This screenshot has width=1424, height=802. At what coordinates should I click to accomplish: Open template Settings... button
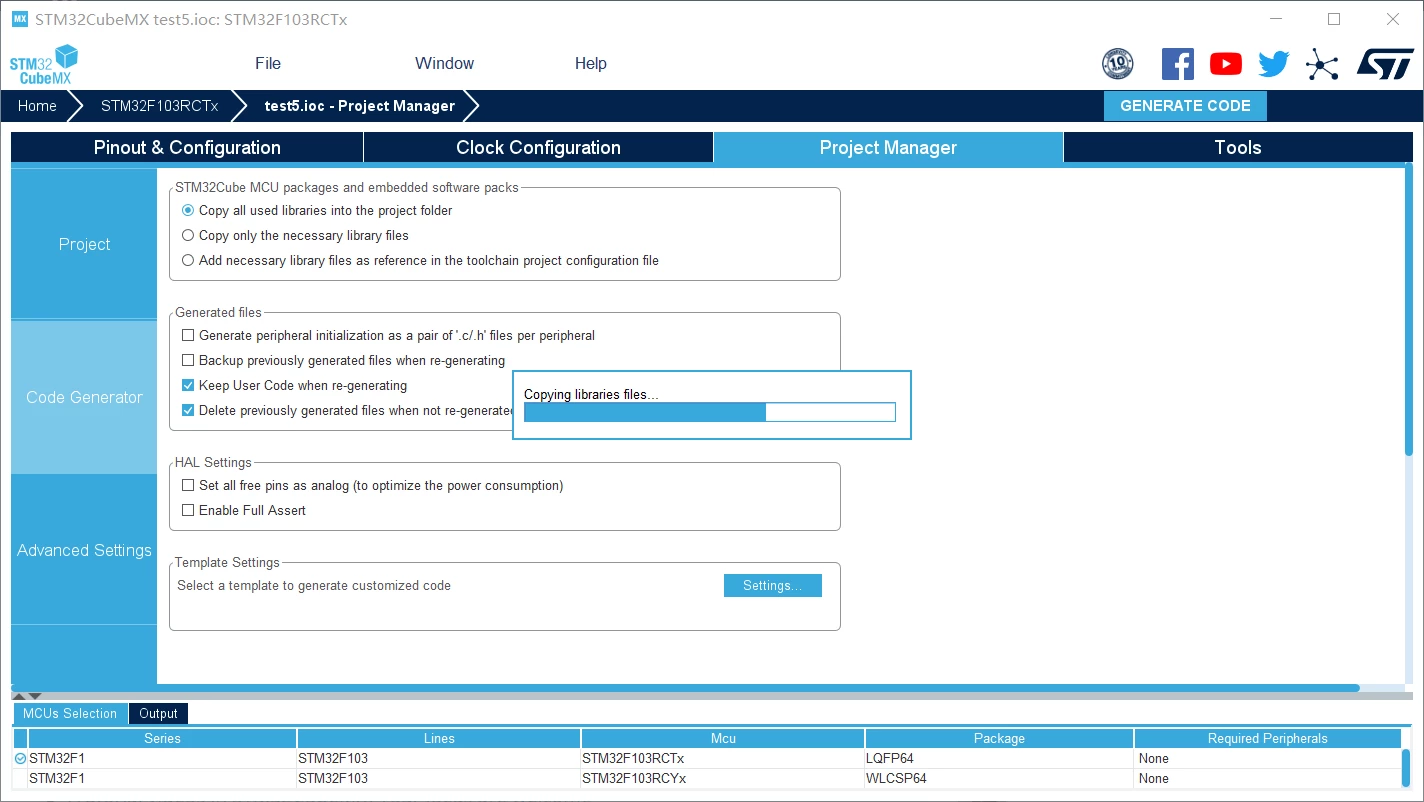click(x=772, y=586)
